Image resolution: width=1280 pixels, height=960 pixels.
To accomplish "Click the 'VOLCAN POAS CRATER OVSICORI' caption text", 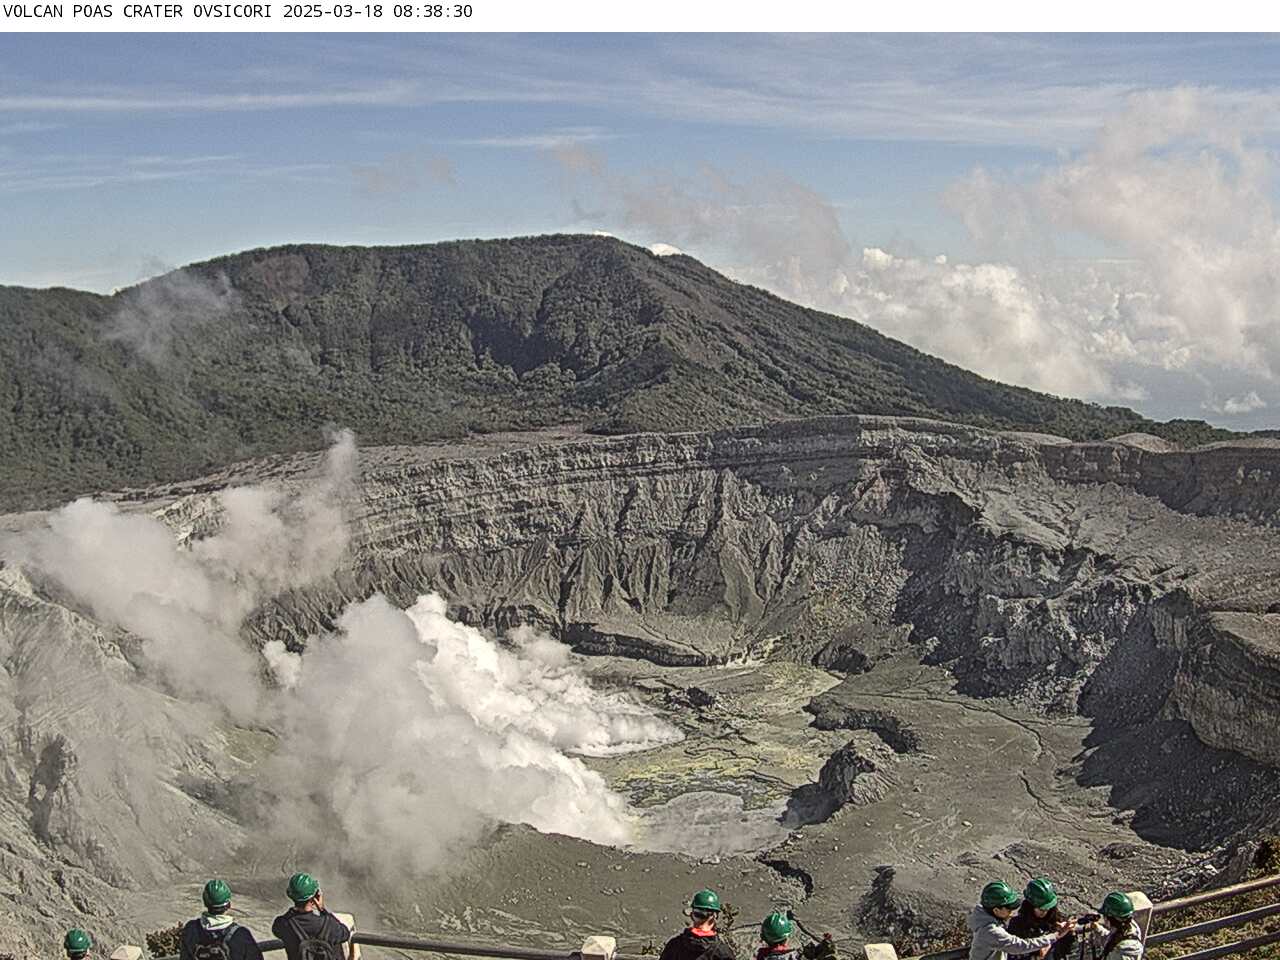I will click(138, 12).
